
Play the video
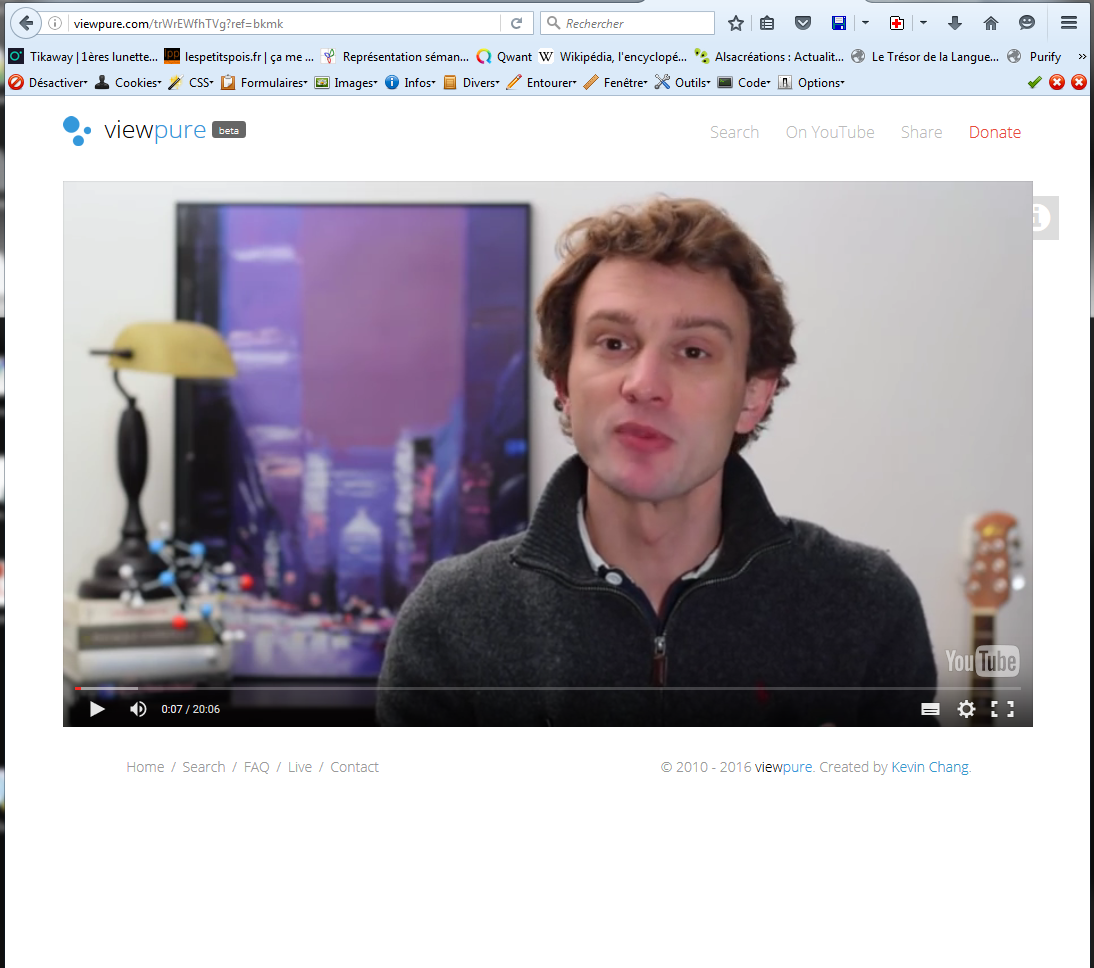click(97, 709)
